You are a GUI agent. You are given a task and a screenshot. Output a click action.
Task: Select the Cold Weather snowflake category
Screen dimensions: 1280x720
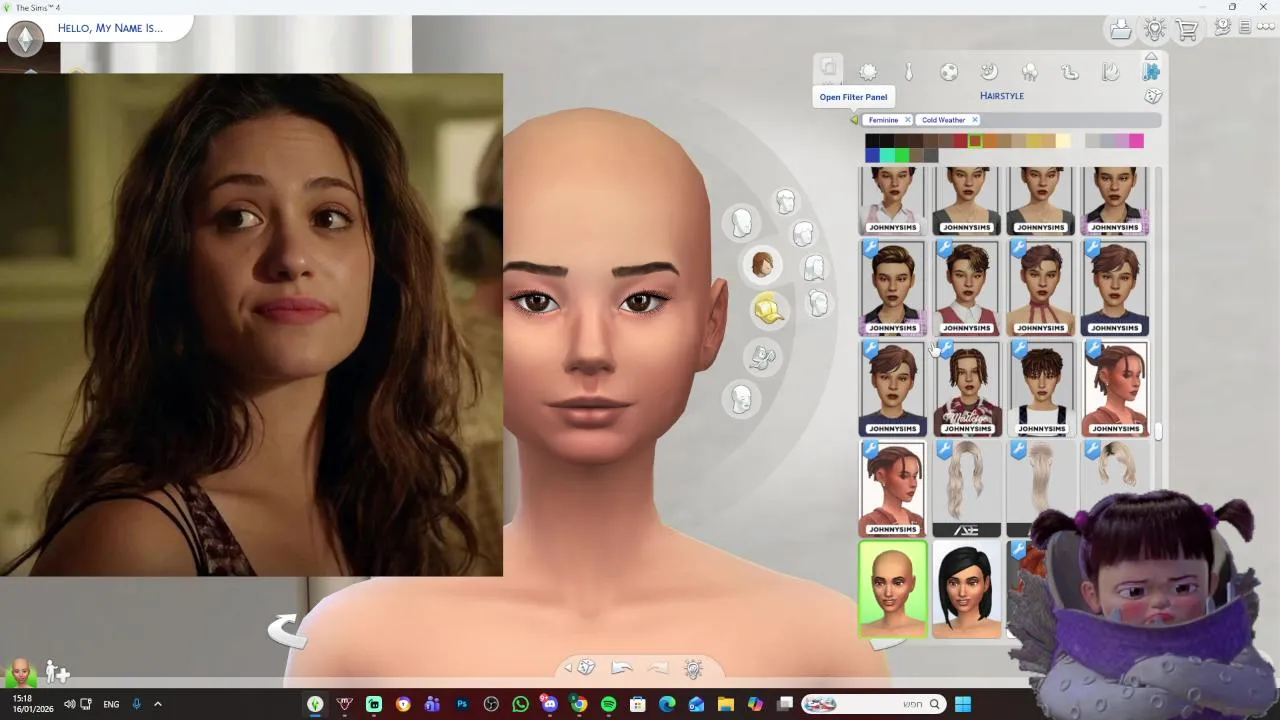tap(1151, 72)
